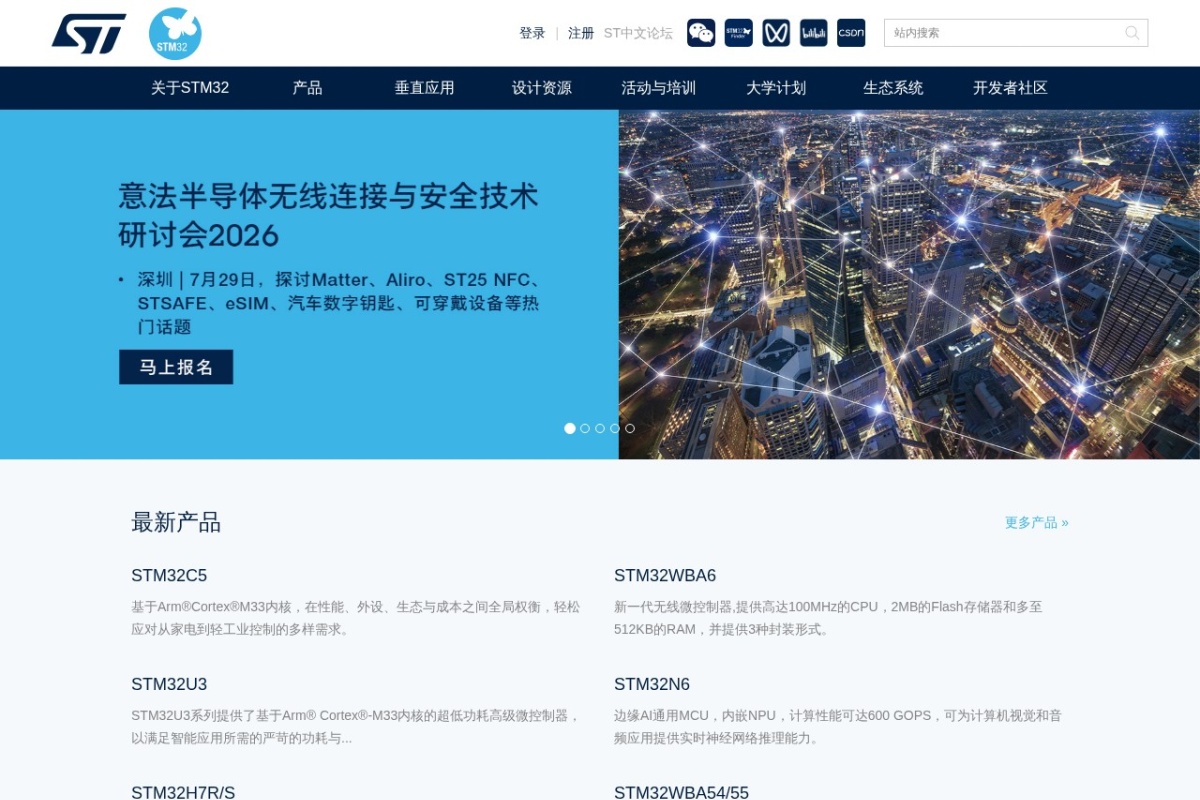The height and width of the screenshot is (800, 1200).
Task: Open the 活动与培训 menu
Action: point(658,88)
